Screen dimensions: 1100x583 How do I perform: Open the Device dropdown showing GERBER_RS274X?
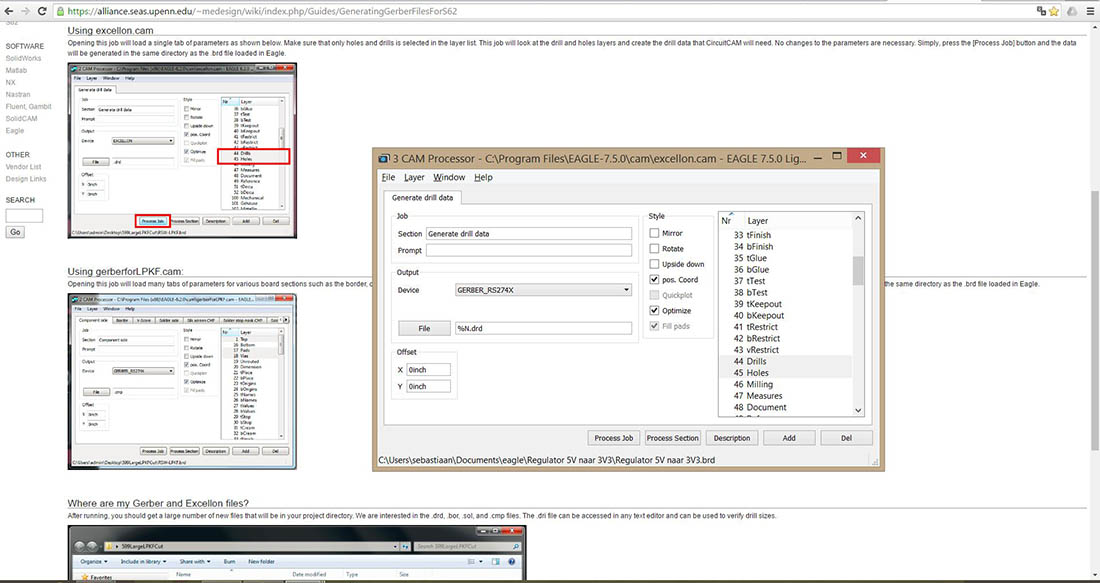[543, 290]
